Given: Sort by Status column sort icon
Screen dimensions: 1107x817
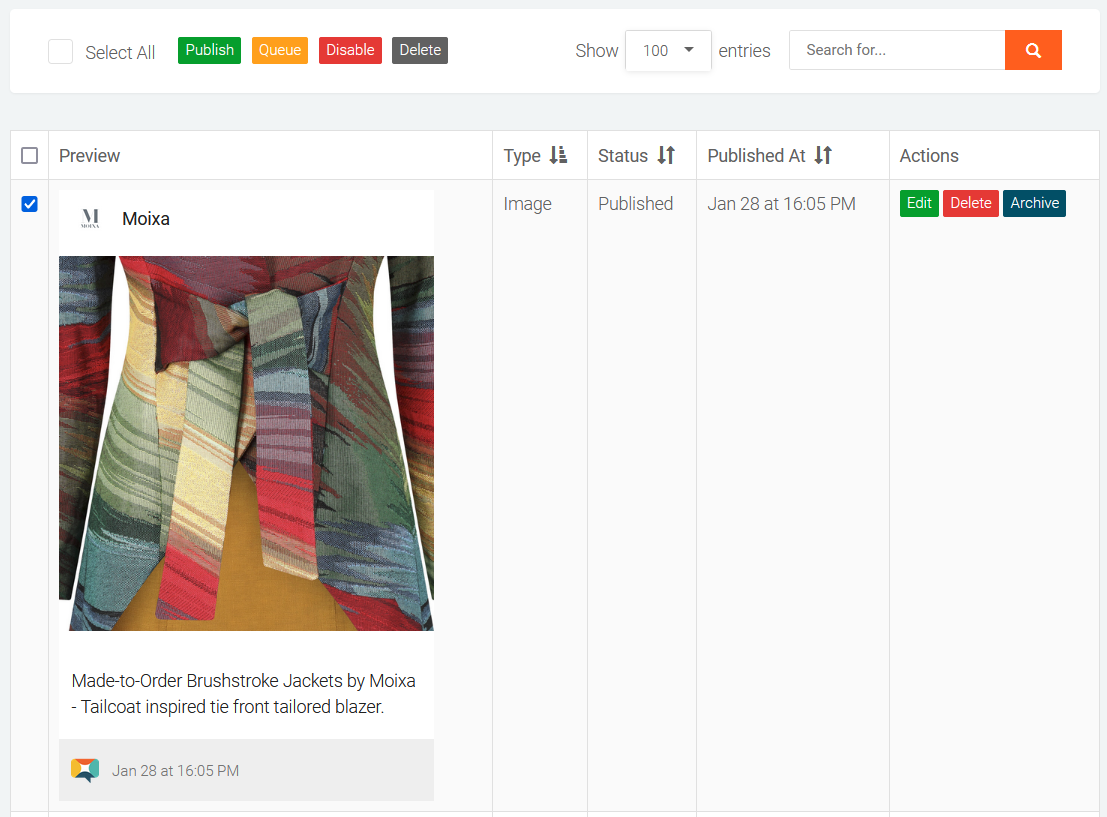Looking at the screenshot, I should pos(666,155).
